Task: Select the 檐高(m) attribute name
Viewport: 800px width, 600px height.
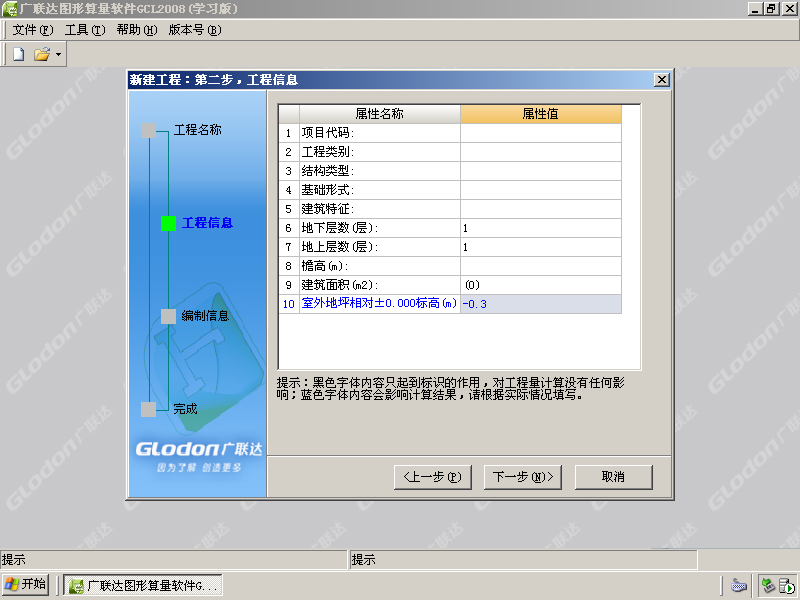Action: (380, 266)
